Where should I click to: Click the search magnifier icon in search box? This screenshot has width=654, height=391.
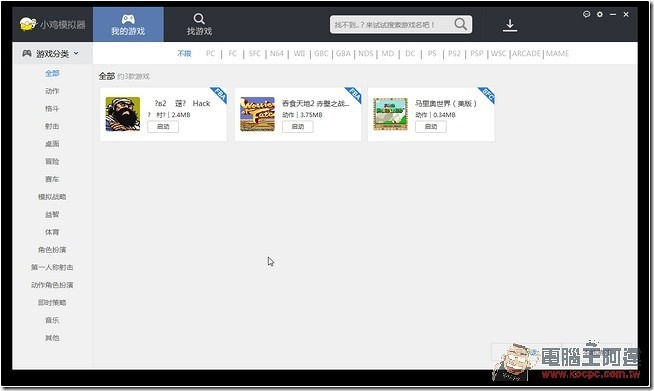pos(460,24)
